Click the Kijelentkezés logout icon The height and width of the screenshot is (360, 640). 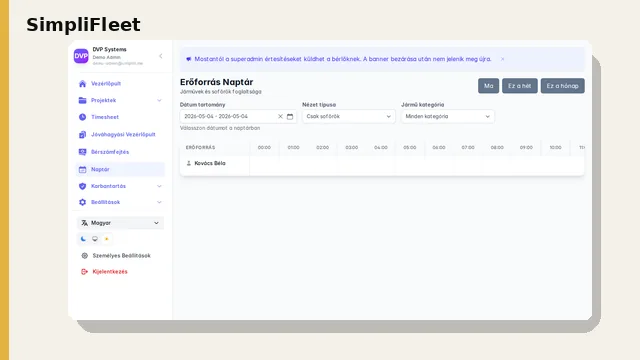coord(84,271)
